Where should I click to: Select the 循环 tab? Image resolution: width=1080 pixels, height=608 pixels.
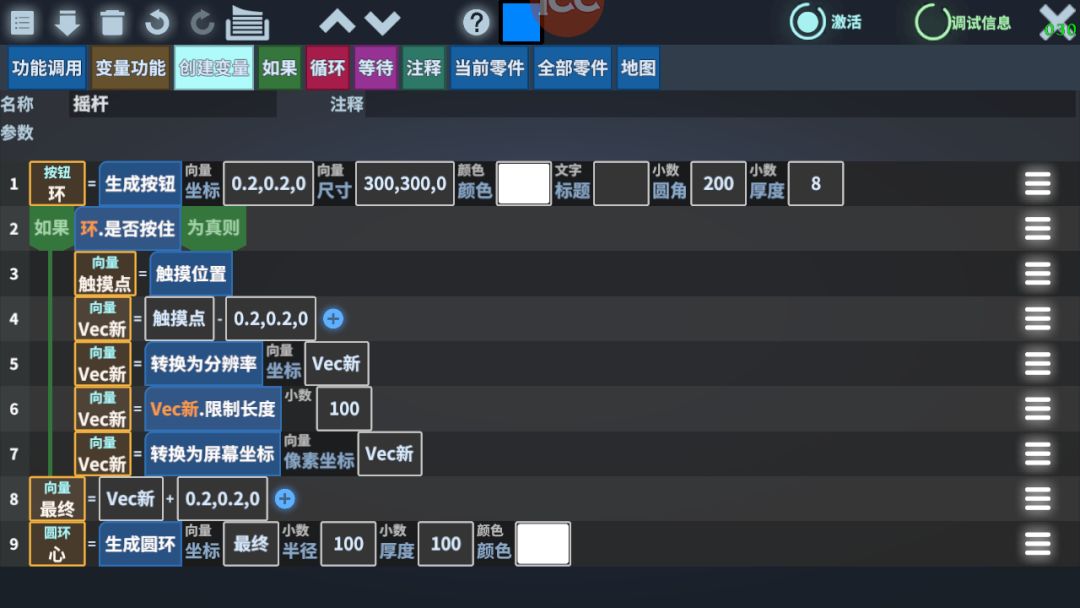pos(327,68)
